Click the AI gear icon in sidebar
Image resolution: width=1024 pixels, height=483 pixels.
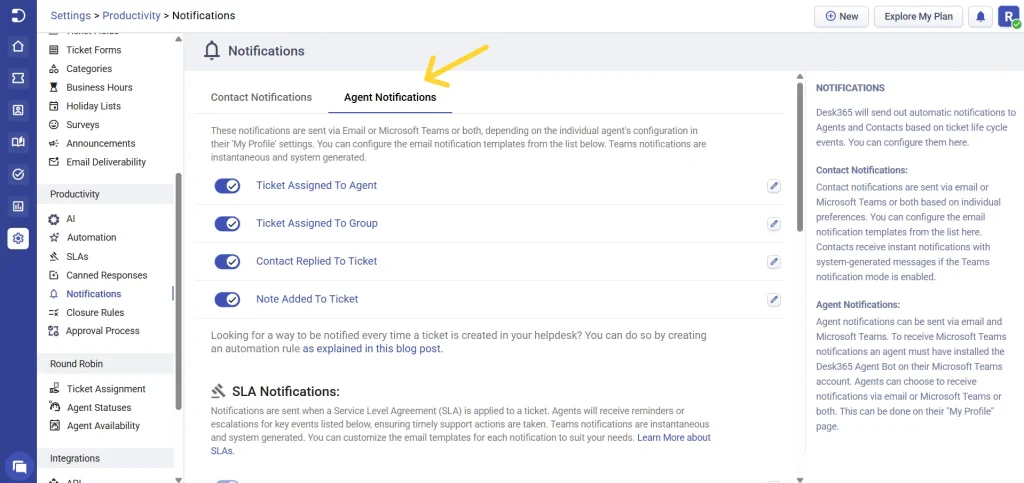tap(54, 219)
